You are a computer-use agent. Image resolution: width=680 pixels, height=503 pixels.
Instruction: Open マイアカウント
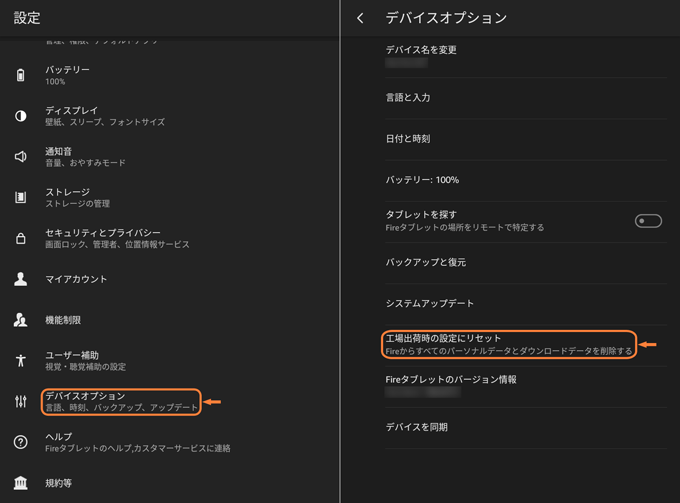pyautogui.click(x=170, y=279)
